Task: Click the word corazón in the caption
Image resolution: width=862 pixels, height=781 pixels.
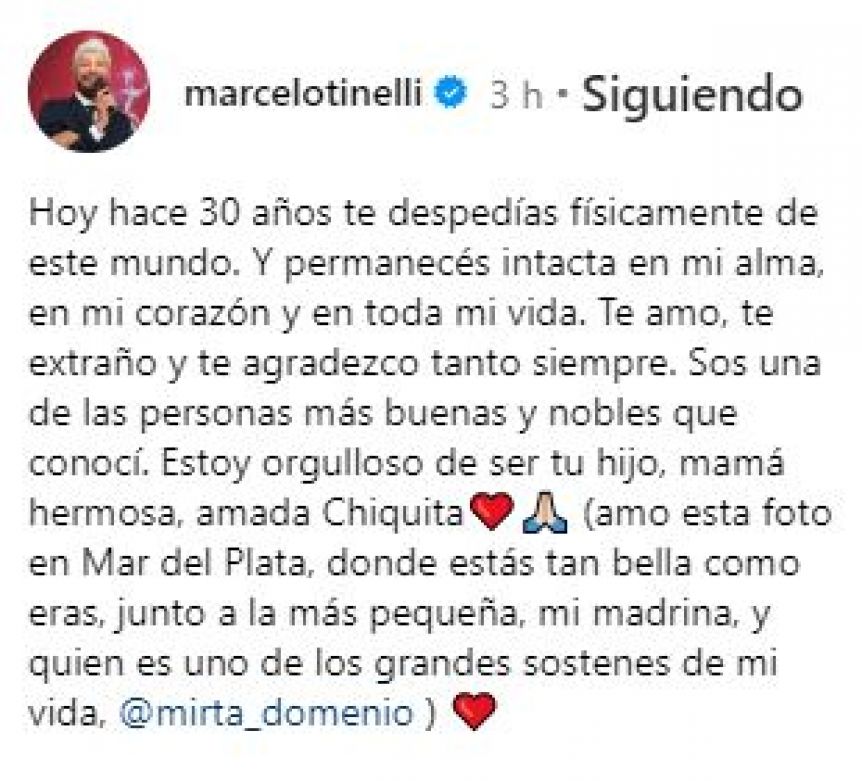Action: coord(211,314)
